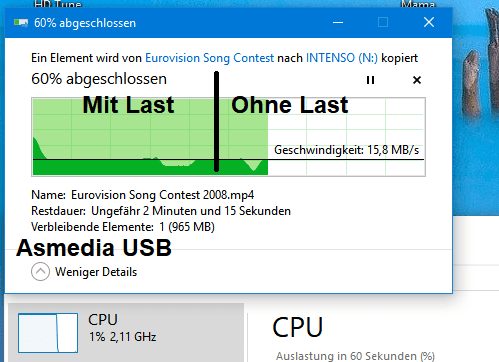Click the file name Eurovision Song Contest 2008.mp4
This screenshot has width=499, height=362.
click(x=163, y=195)
